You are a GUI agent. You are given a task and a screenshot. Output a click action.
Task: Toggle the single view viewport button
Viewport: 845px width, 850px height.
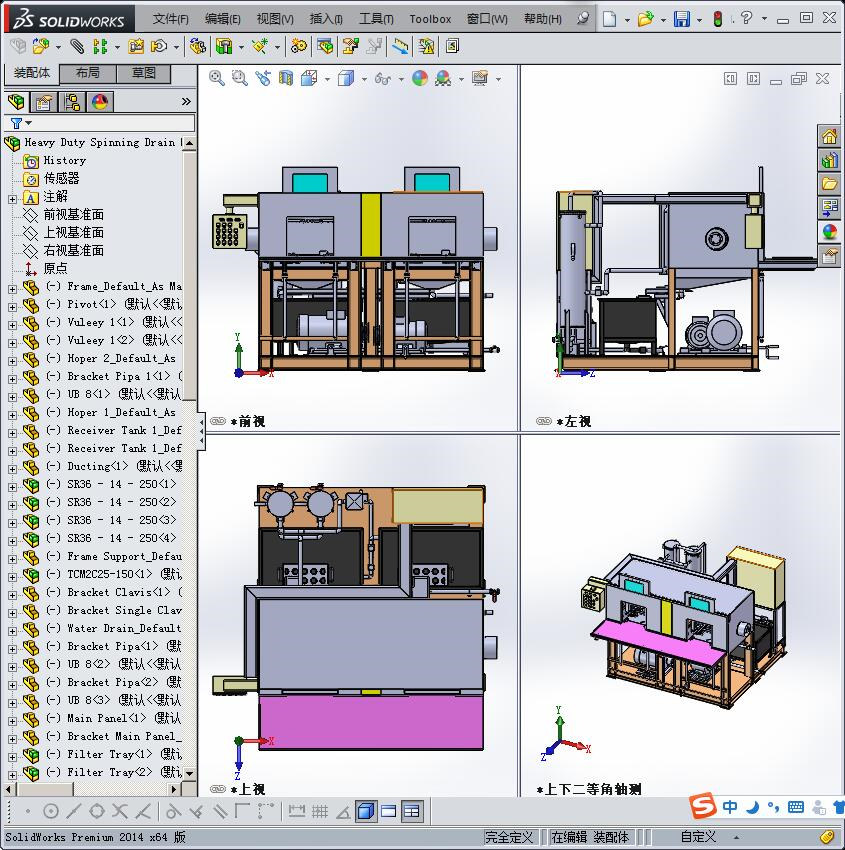point(366,812)
